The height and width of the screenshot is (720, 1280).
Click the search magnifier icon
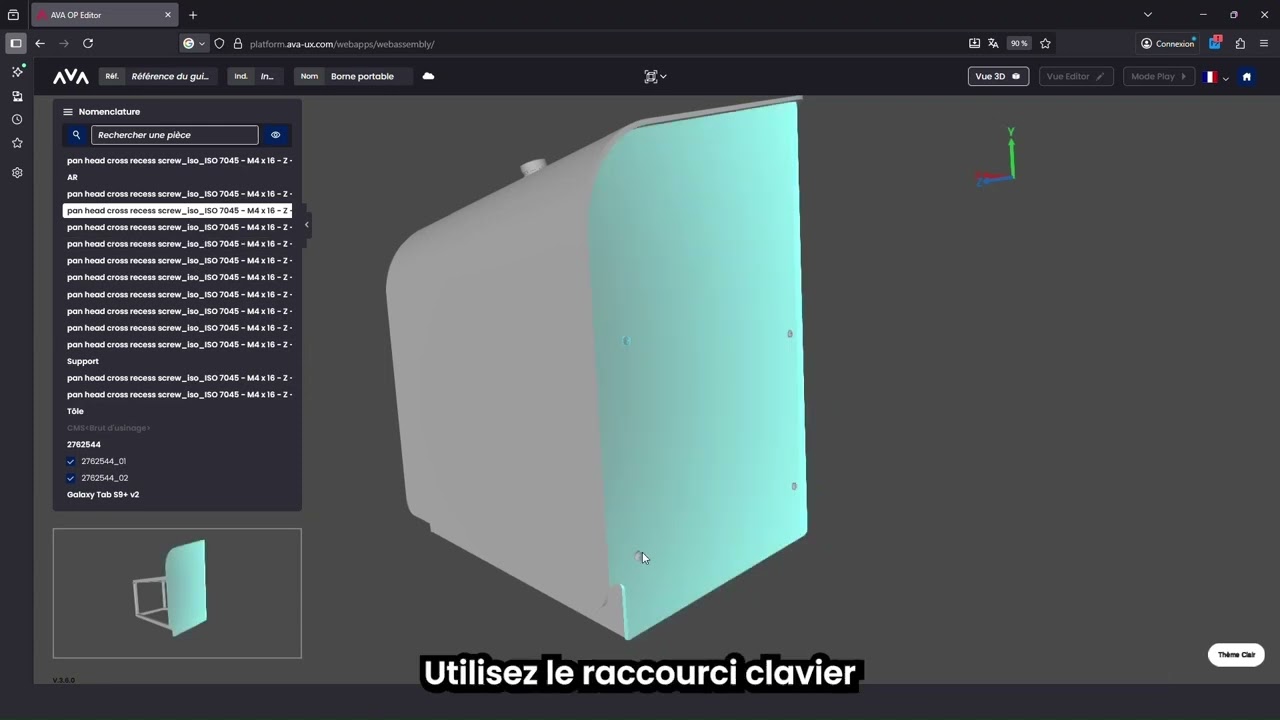pos(76,135)
